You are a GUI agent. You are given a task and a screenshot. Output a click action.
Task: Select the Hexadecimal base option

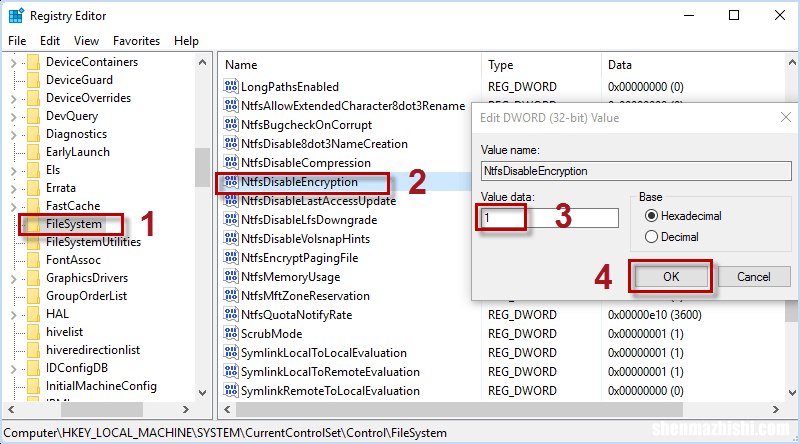tap(651, 216)
